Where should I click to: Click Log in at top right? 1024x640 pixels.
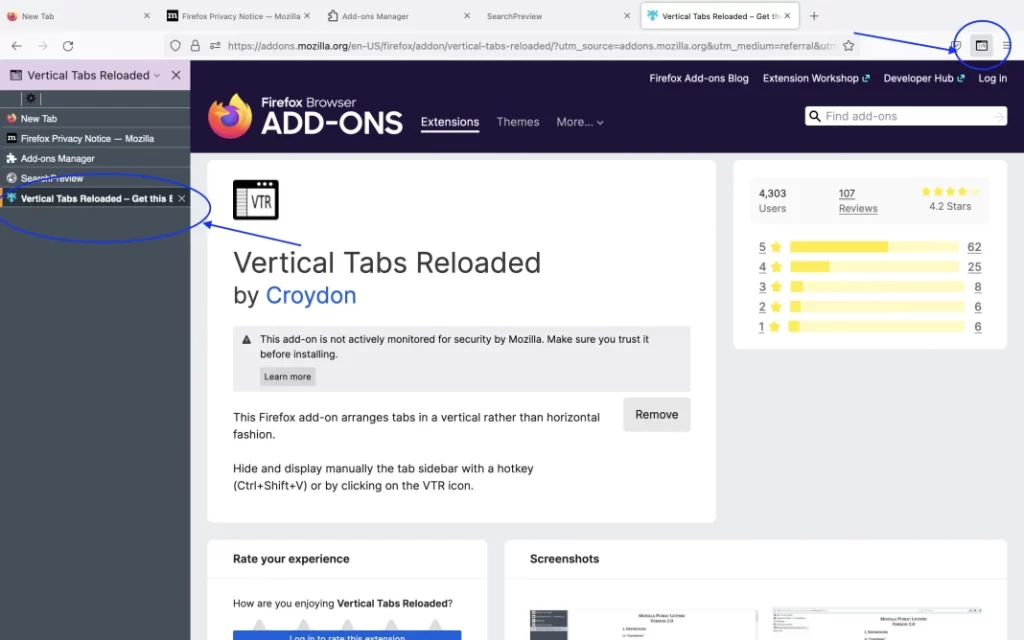click(992, 78)
